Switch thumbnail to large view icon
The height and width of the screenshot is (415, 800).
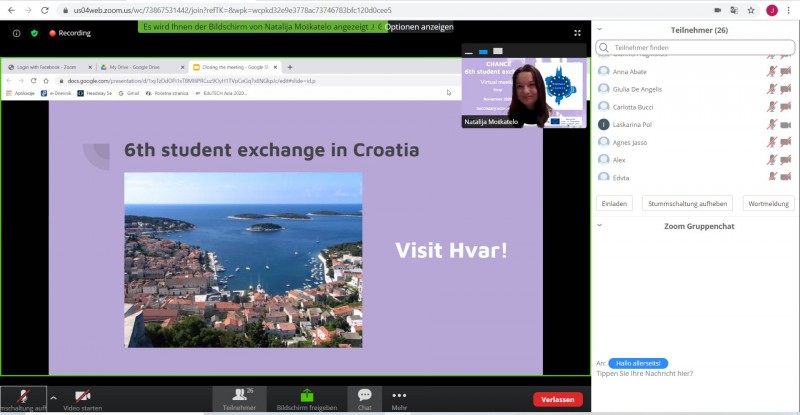point(498,51)
